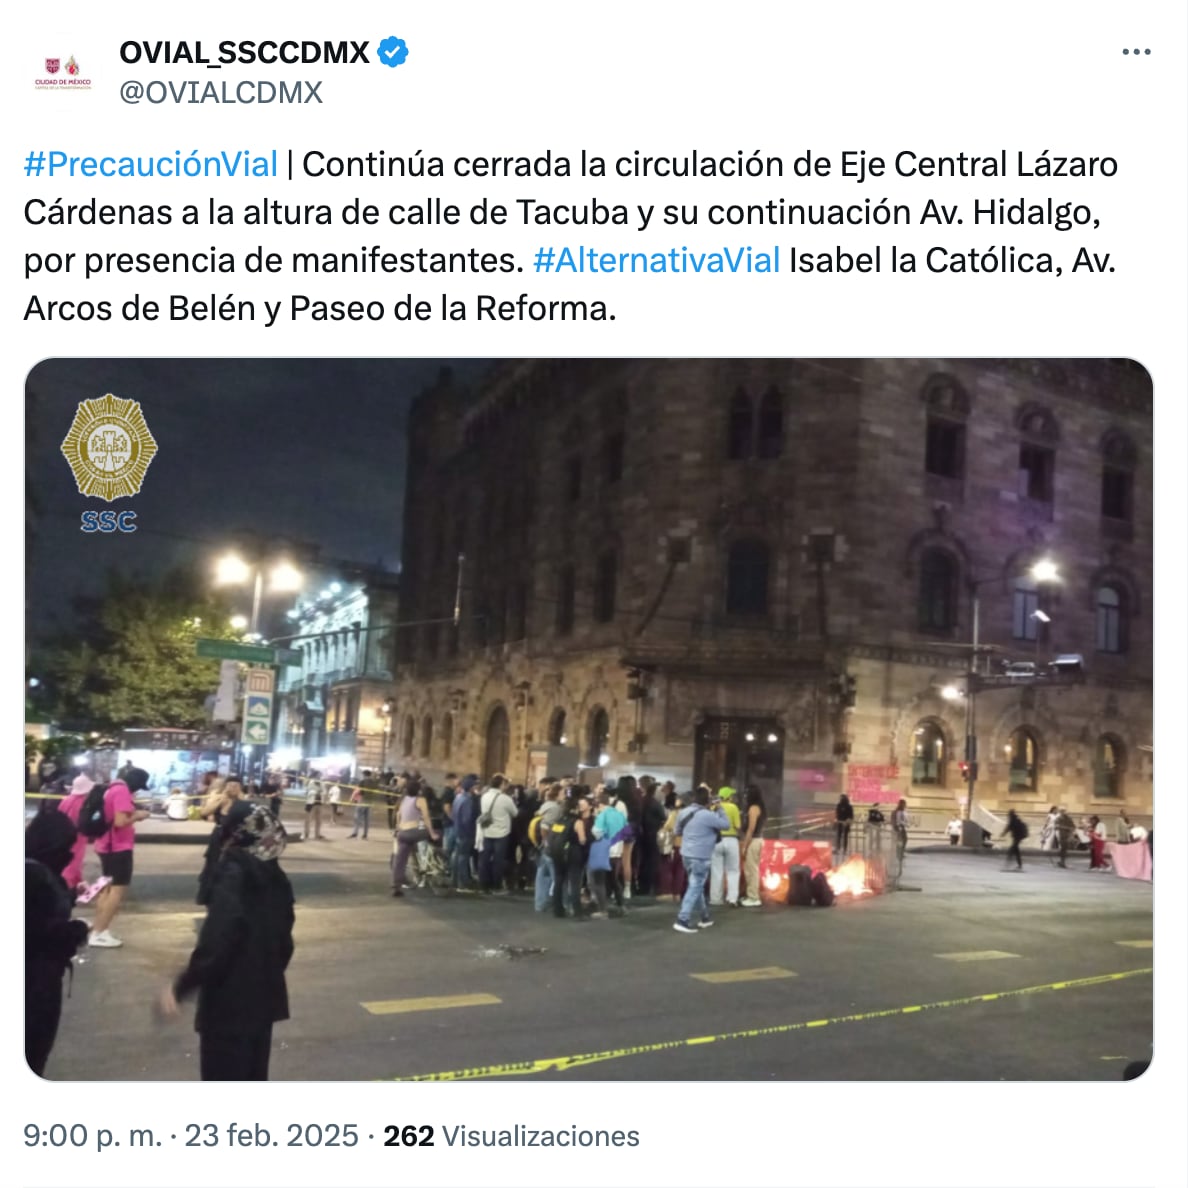Click the crowd of protesters in photo
This screenshot has width=1188, height=1188.
(576, 843)
